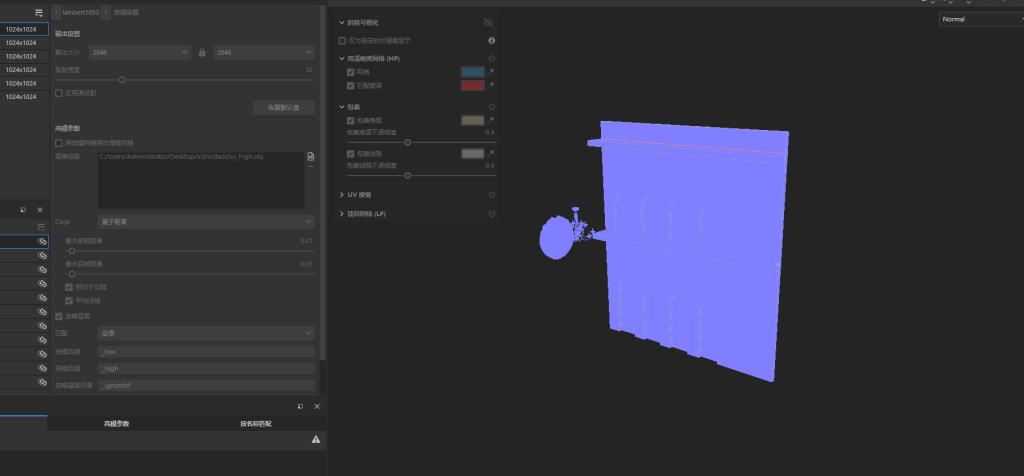1024x476 pixels.
Task: Open the list filter icon above 1024x1024 entries
Action: 39,12
